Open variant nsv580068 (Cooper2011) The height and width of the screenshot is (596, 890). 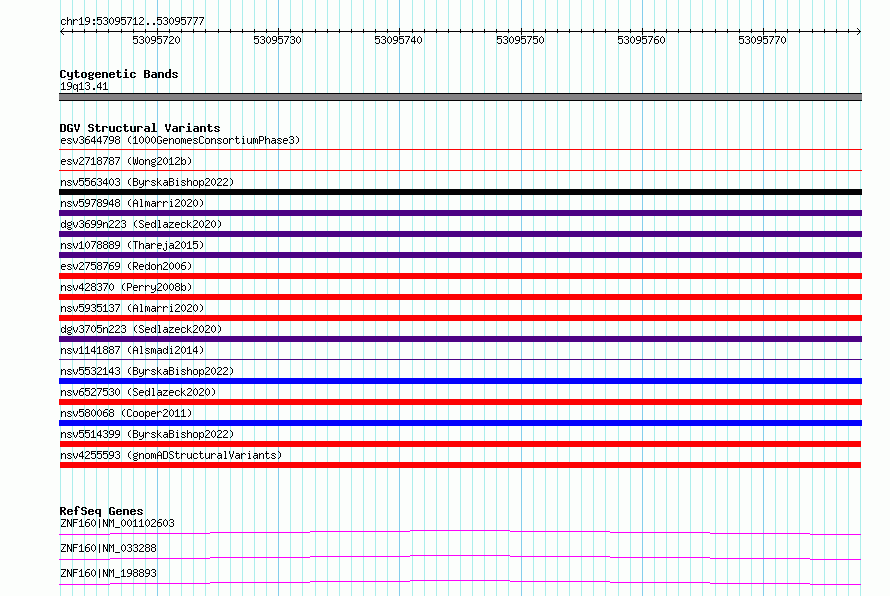coord(126,413)
